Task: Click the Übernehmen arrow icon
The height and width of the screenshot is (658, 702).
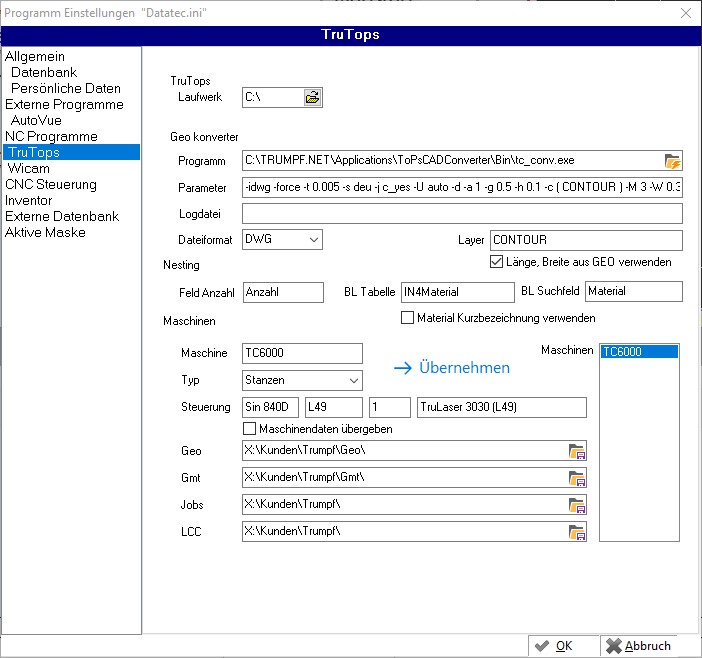Action: [403, 368]
